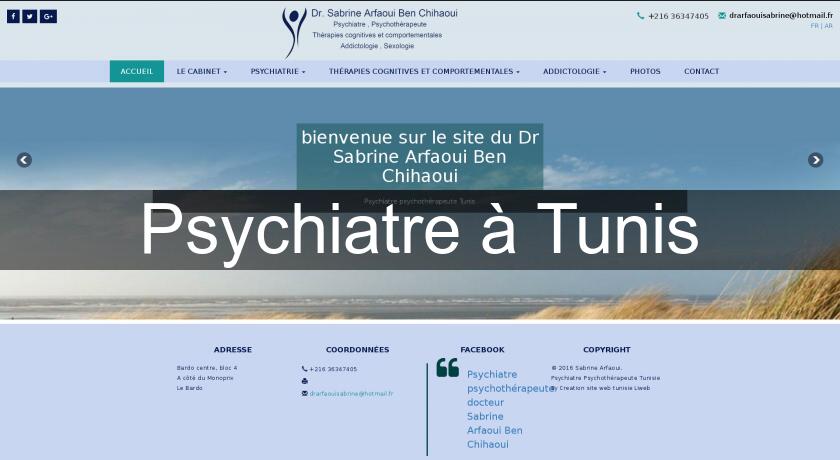The height and width of the screenshot is (460, 840).
Task: Open the Accueil home tab
Action: [x=137, y=71]
